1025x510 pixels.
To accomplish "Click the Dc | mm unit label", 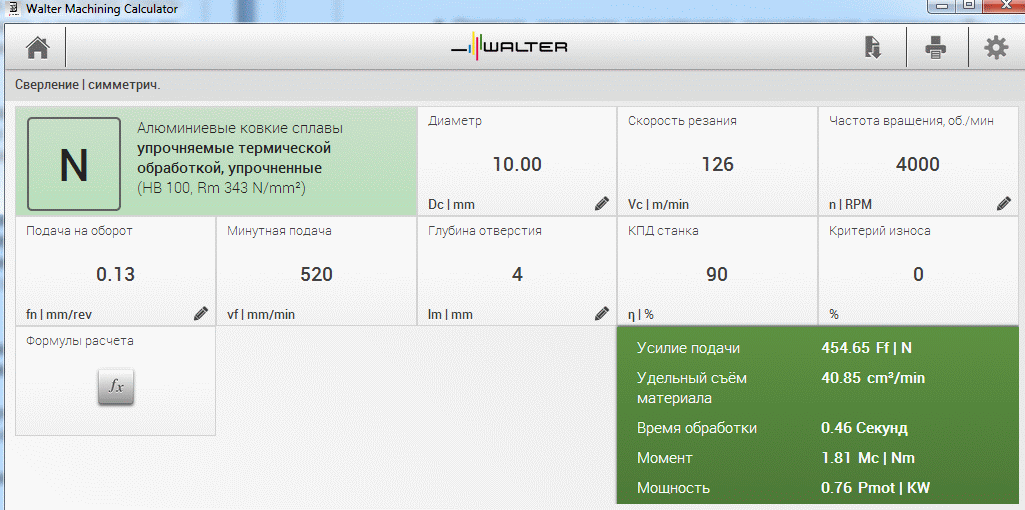I will click(451, 205).
